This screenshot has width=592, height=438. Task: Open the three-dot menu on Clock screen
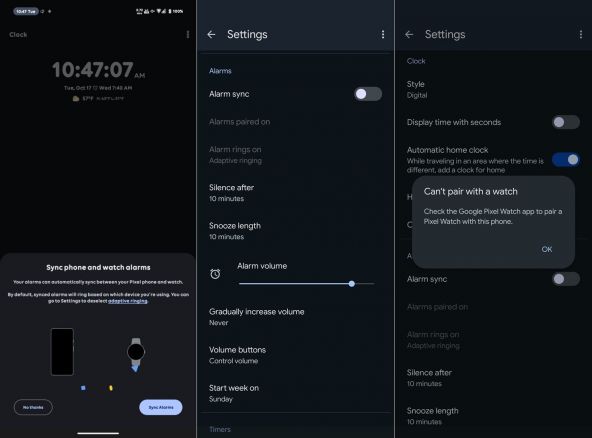coord(188,35)
